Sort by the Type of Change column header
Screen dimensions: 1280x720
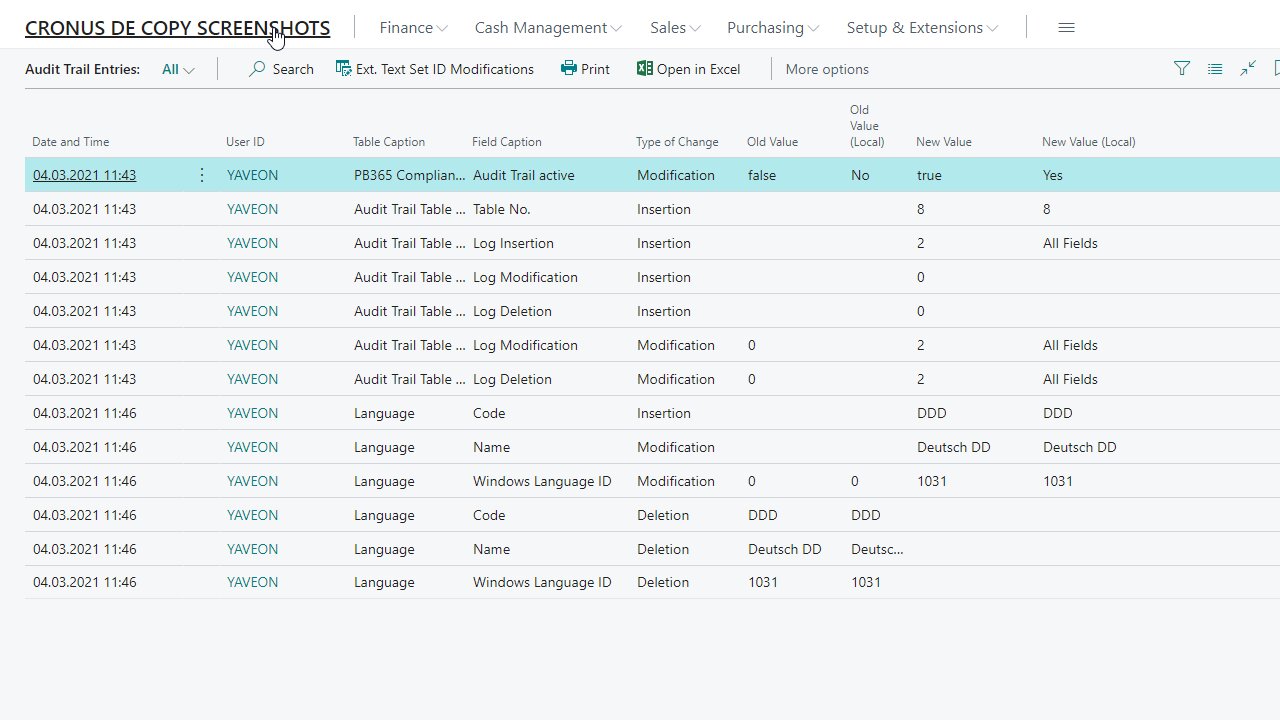(x=677, y=142)
